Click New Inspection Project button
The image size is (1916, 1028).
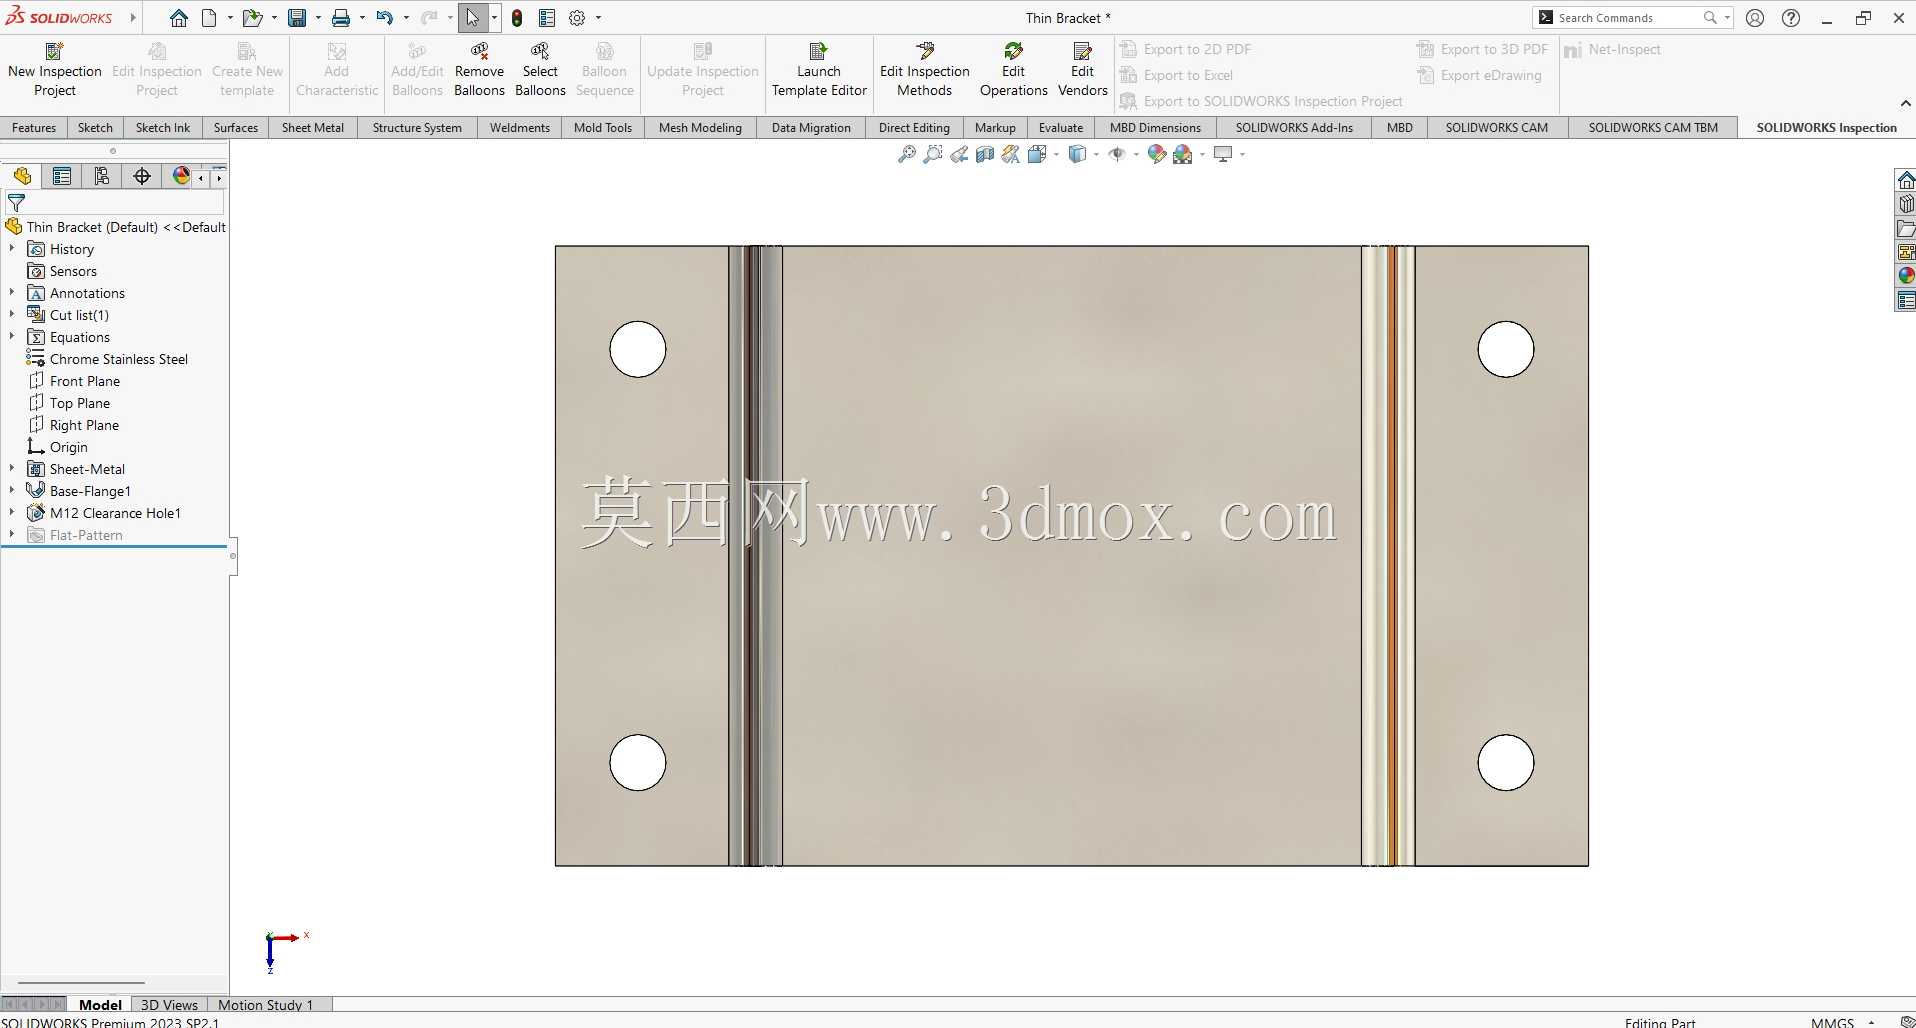click(55, 70)
